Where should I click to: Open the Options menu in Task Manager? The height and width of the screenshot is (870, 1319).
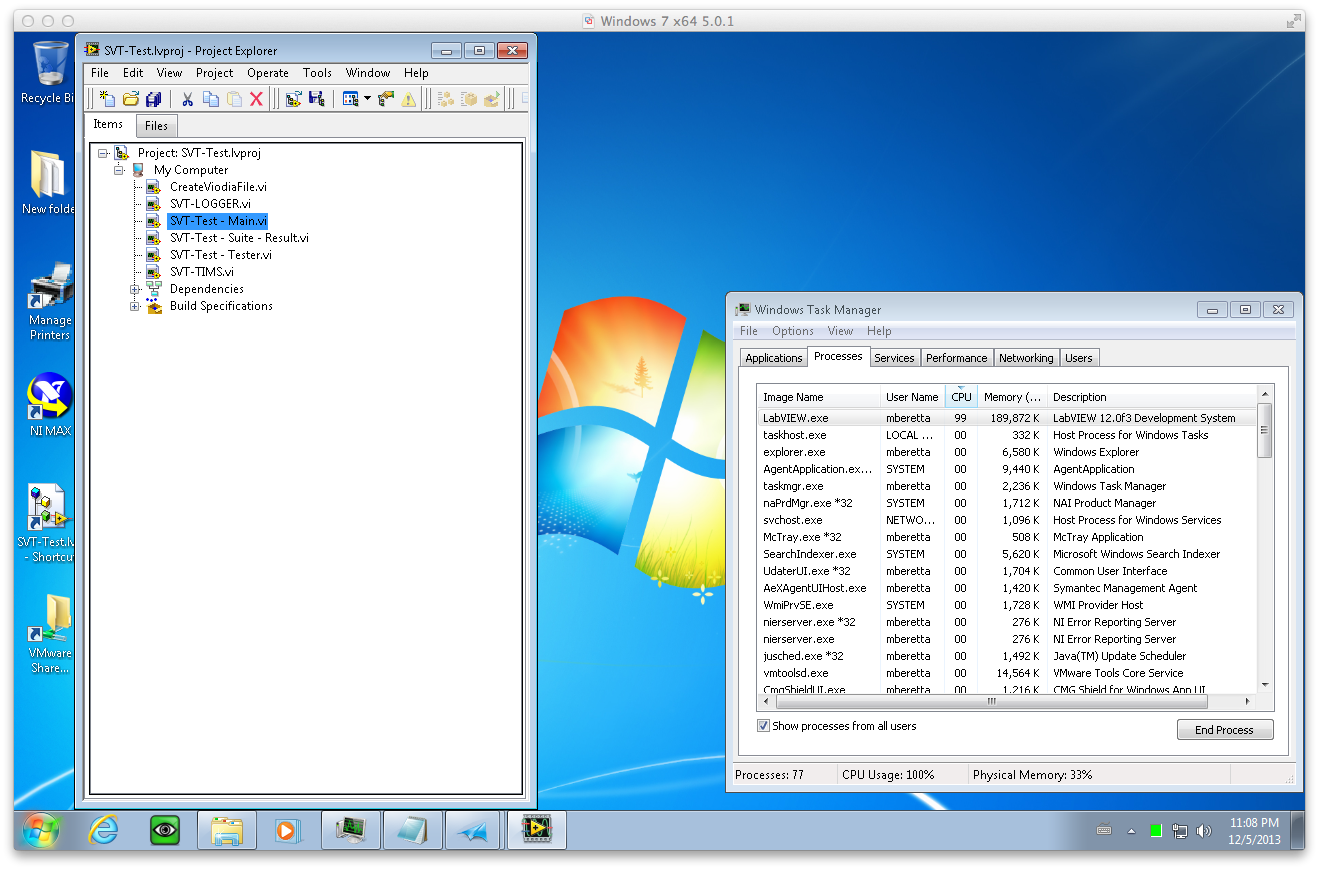[x=792, y=331]
